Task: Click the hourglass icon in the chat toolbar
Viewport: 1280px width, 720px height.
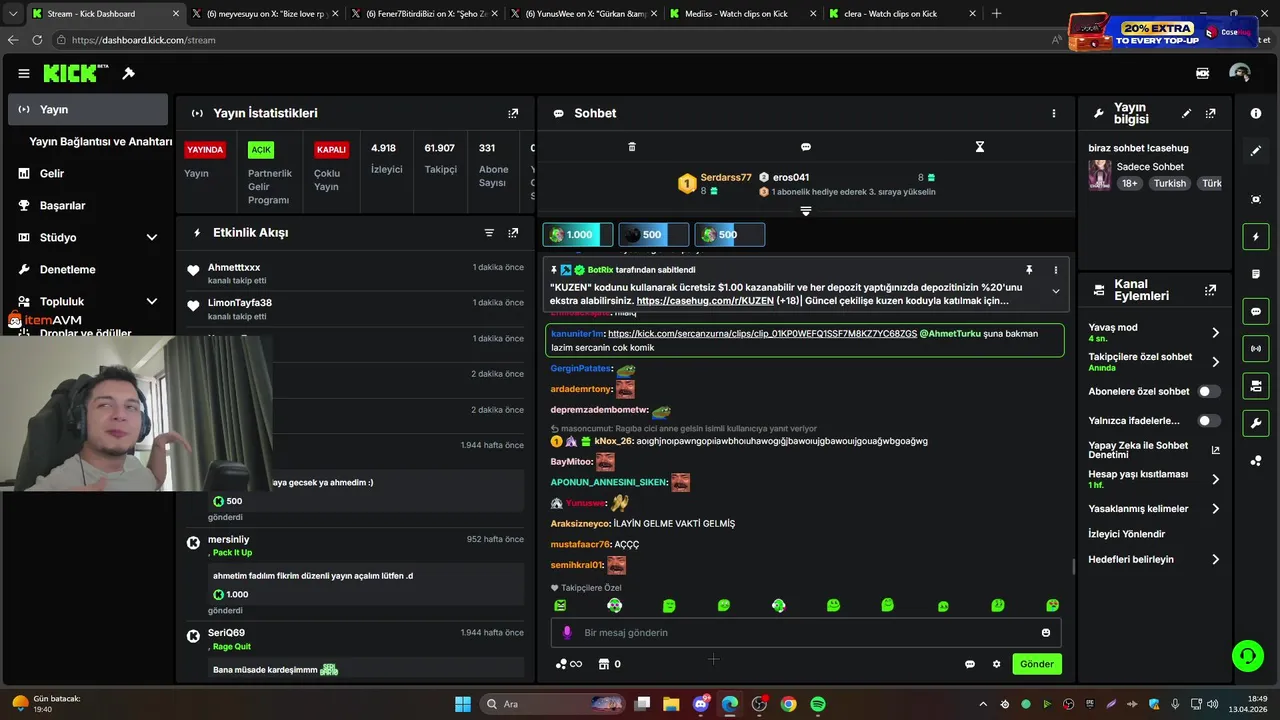Action: click(980, 147)
